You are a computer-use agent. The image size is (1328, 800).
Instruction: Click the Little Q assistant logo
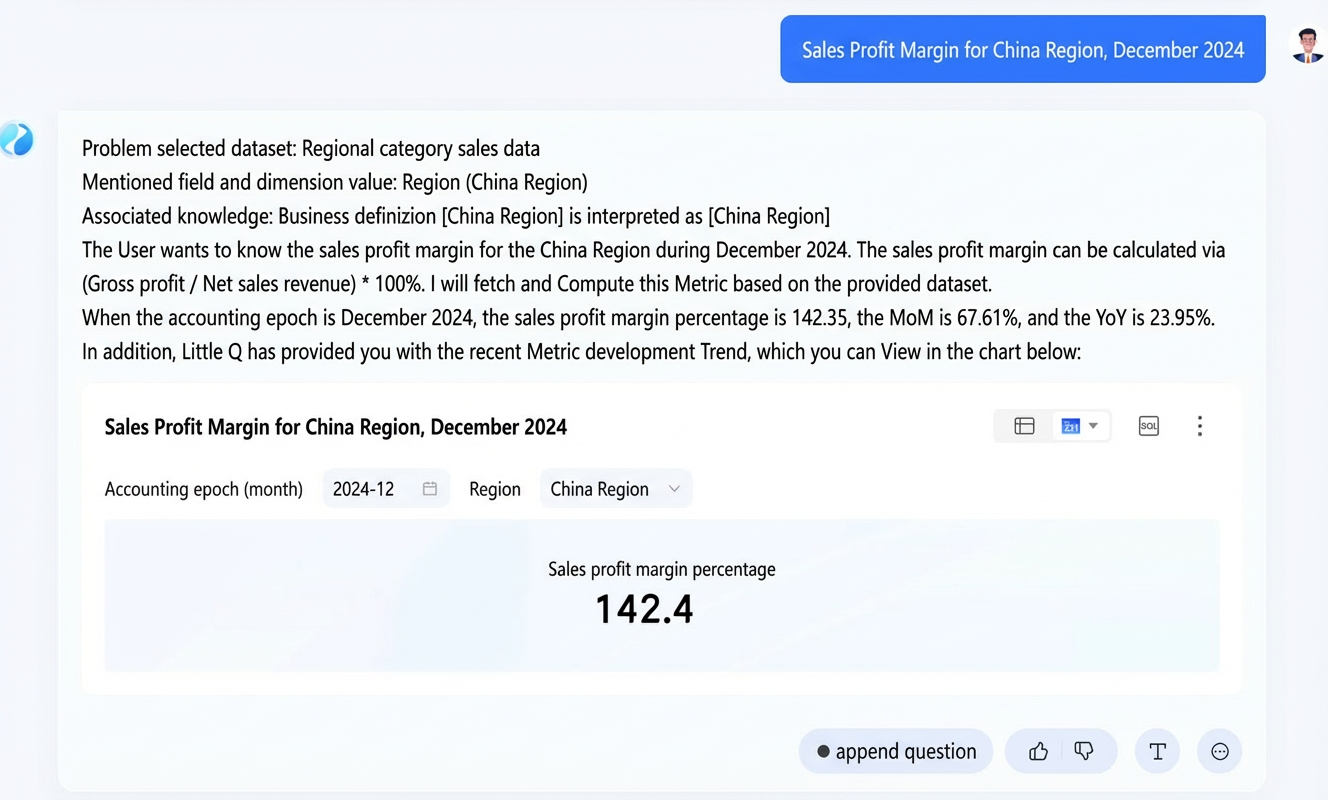click(x=17, y=139)
